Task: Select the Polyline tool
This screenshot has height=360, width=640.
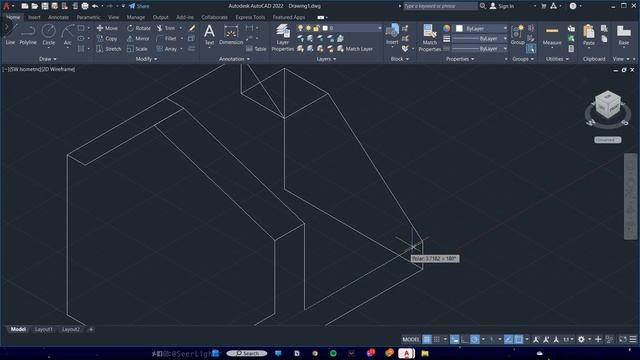Action: click(28, 34)
